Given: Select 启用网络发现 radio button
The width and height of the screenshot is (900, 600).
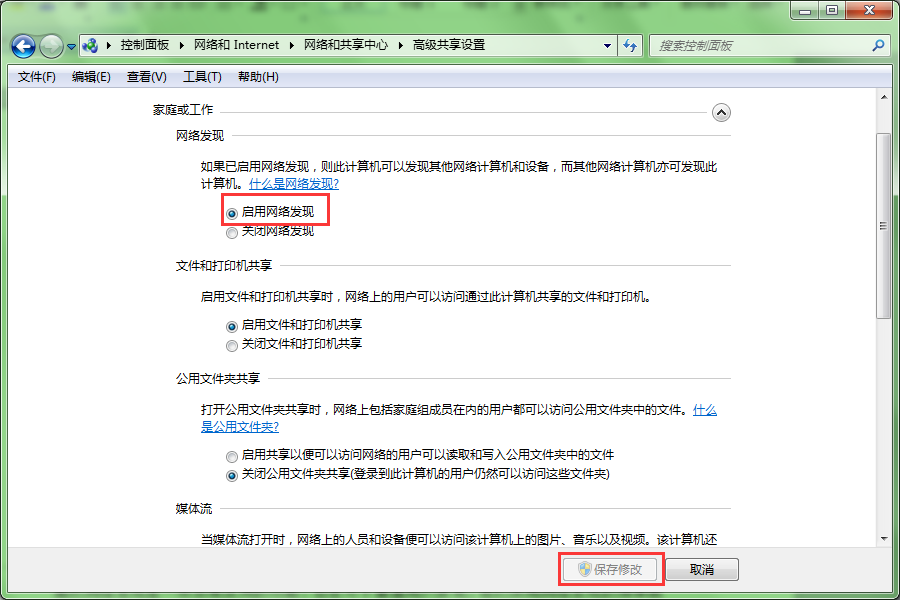Looking at the screenshot, I should [232, 214].
